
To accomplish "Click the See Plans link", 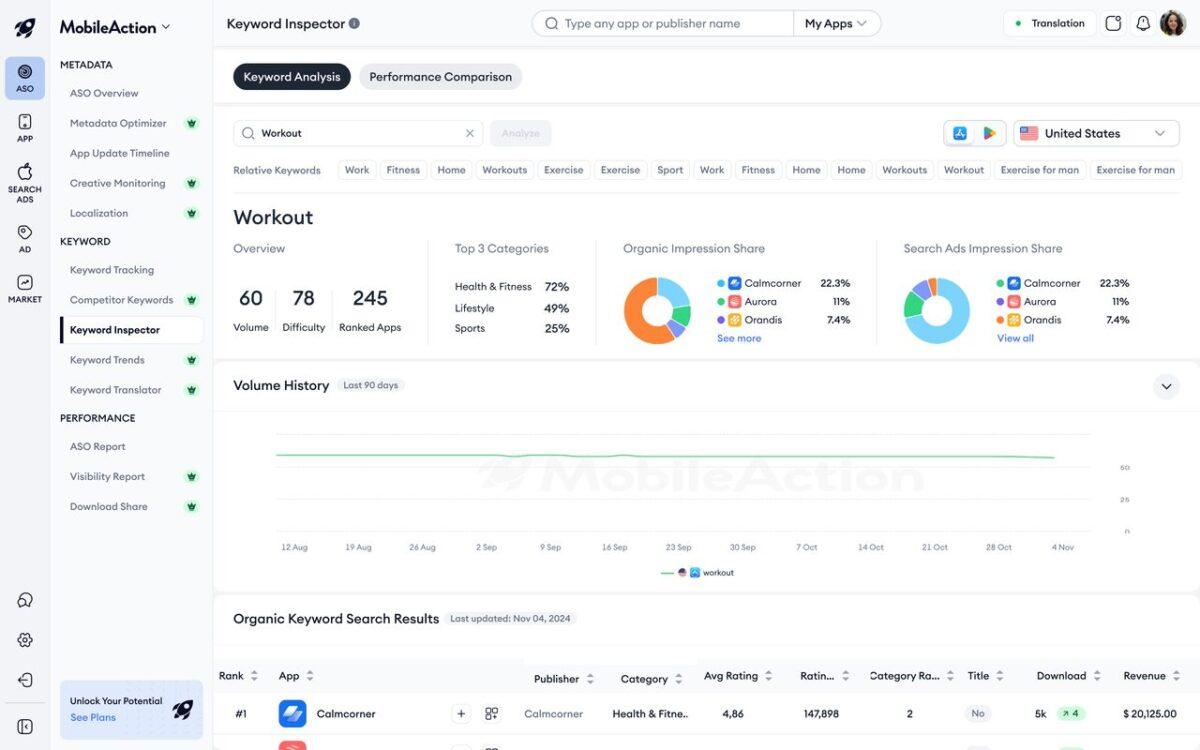I will coord(93,717).
